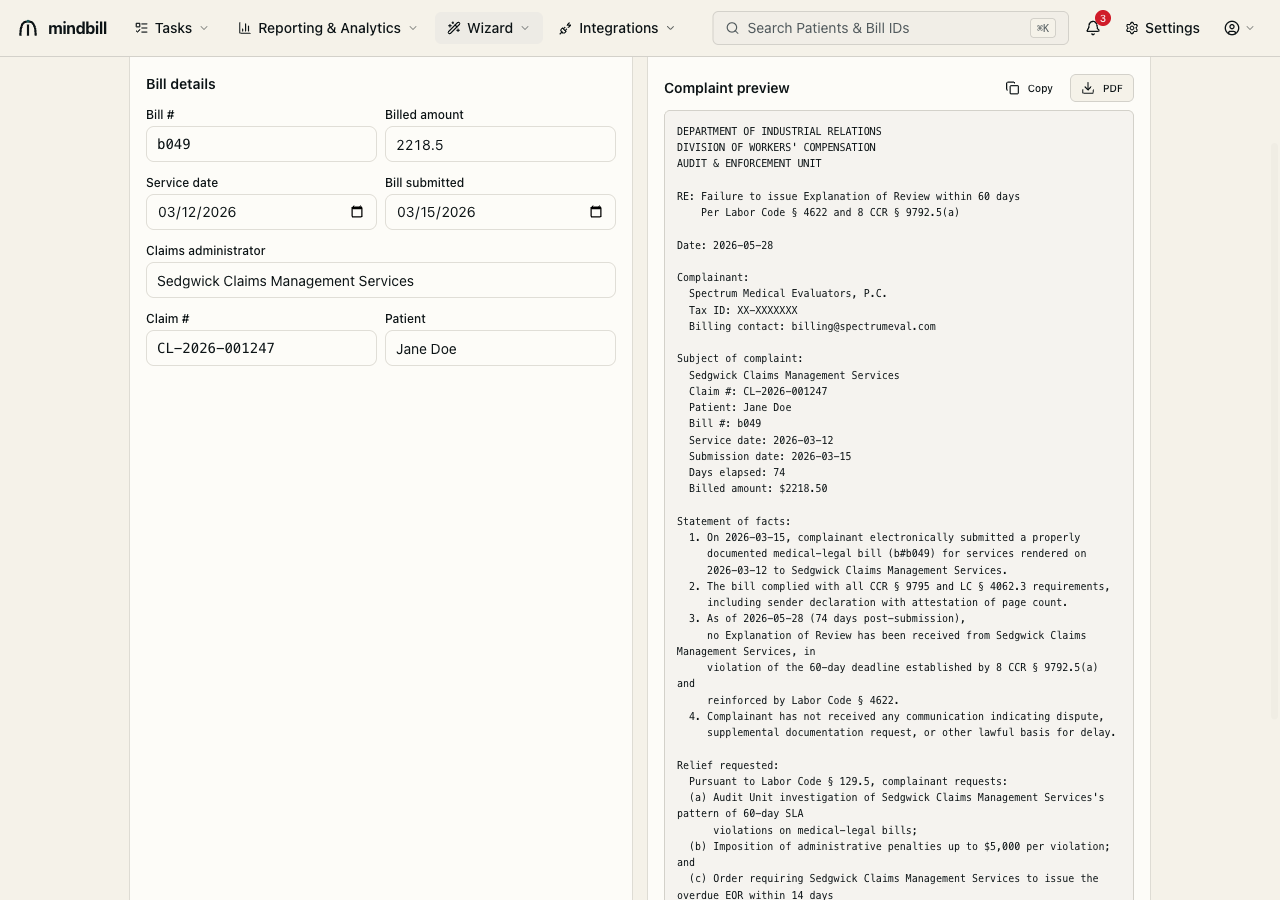Open the Tasks menu
Screen dimensions: 1280x900
[x=172, y=28]
